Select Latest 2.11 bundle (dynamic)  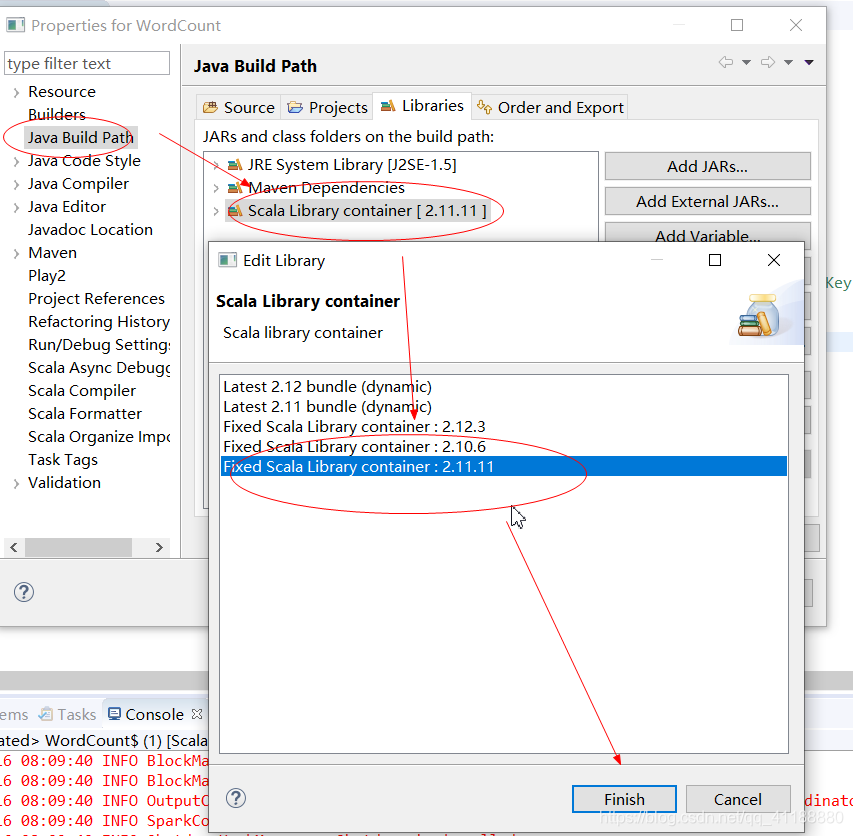tap(504, 407)
